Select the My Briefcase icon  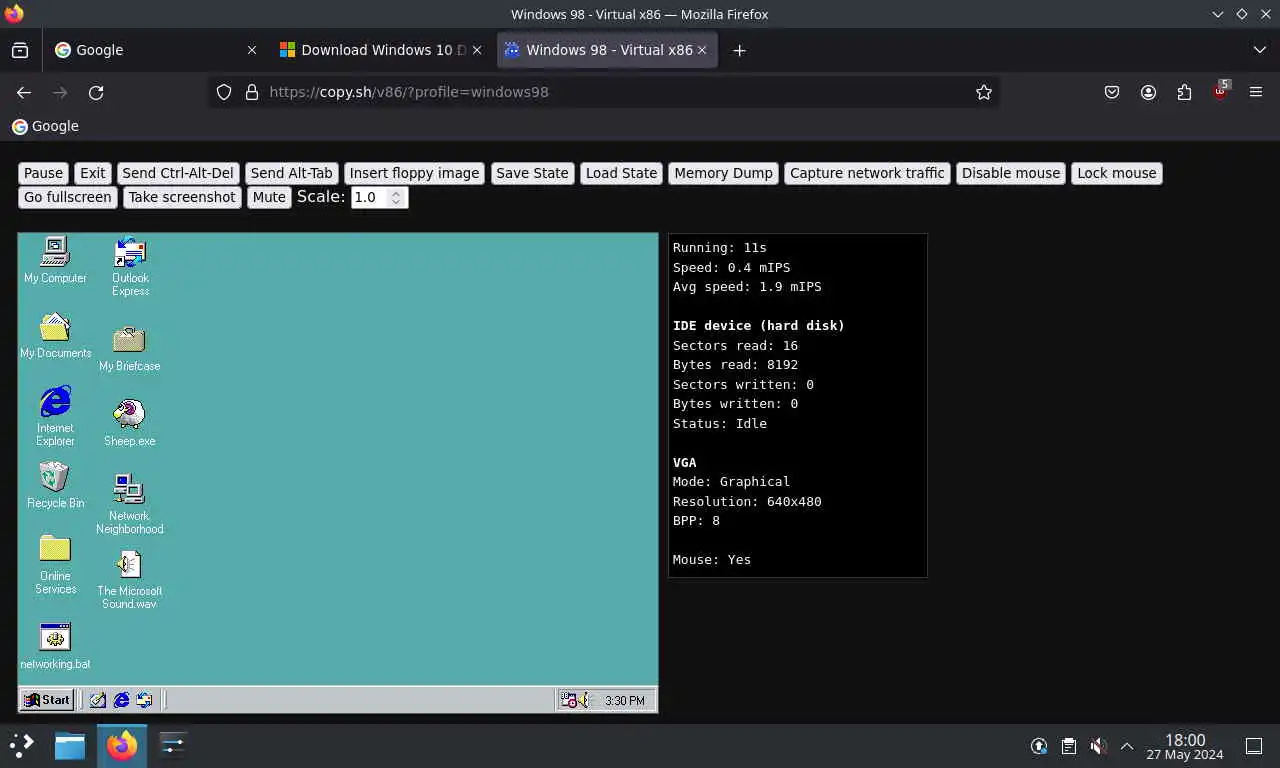click(129, 348)
